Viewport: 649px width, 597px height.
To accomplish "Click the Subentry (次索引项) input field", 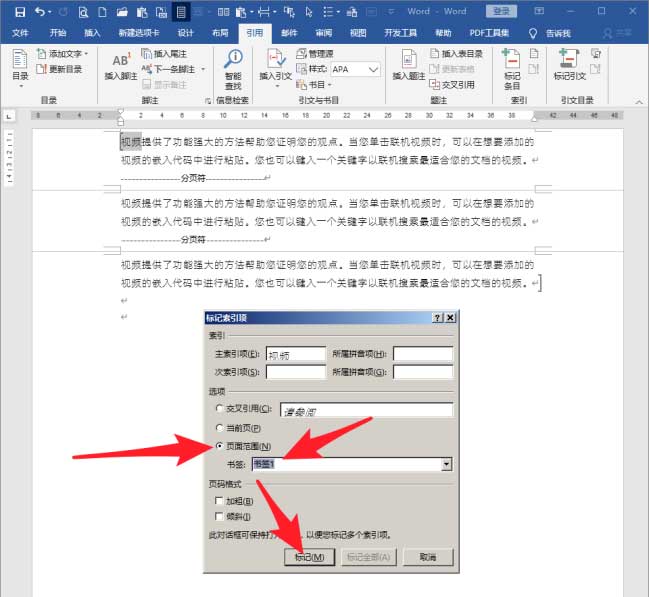I will [x=296, y=372].
